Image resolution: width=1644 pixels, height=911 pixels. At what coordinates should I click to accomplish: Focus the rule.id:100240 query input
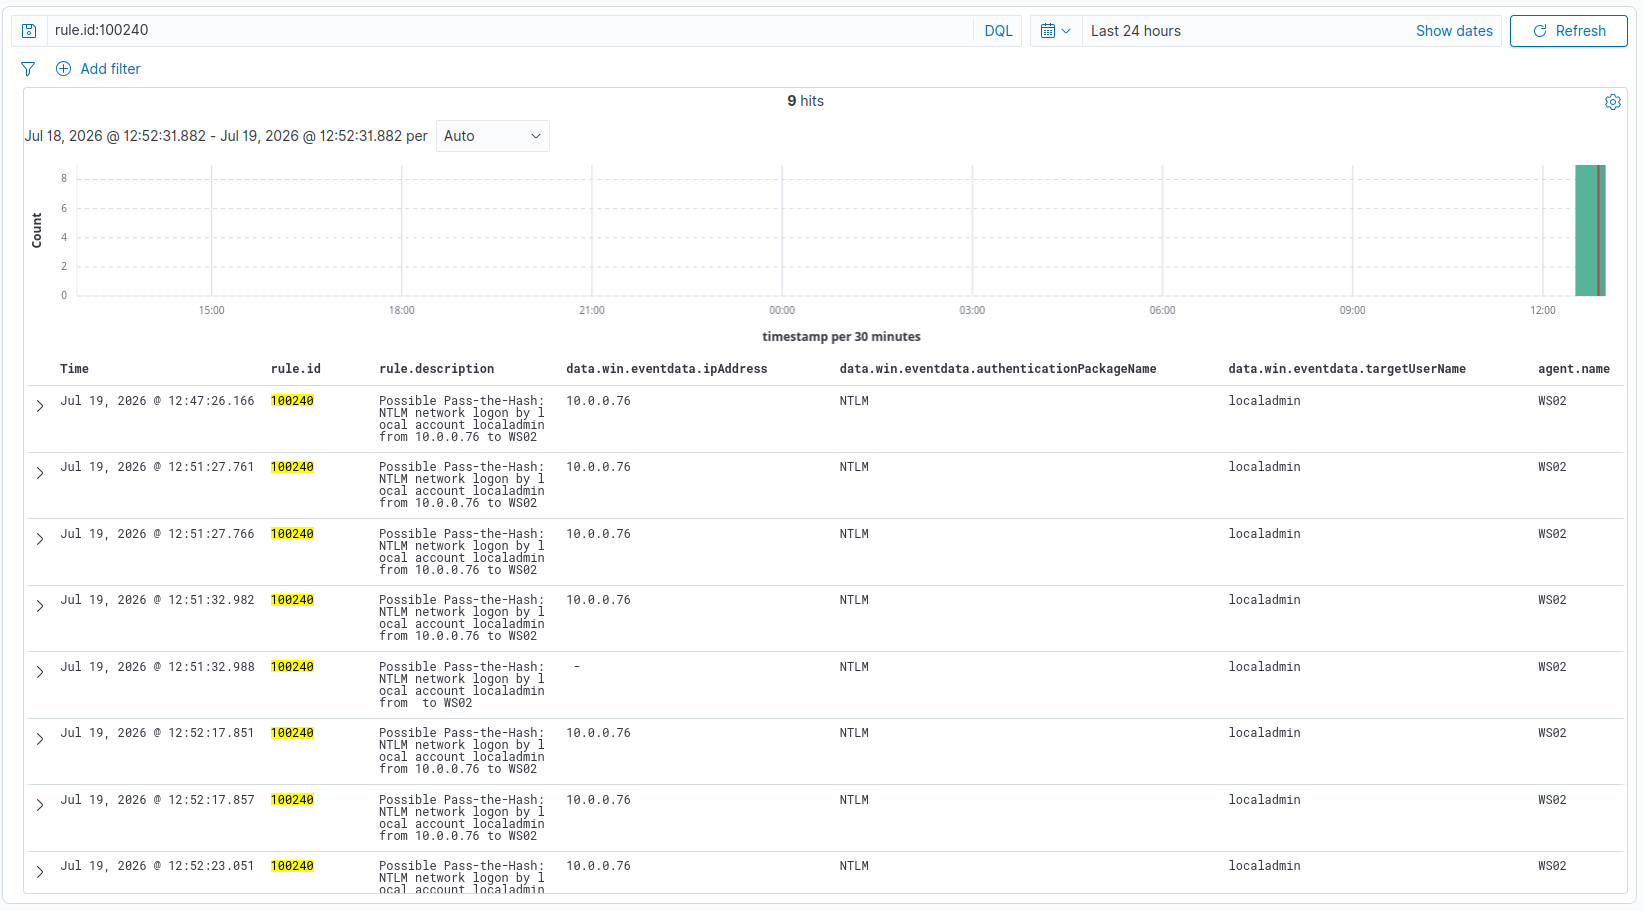(510, 31)
